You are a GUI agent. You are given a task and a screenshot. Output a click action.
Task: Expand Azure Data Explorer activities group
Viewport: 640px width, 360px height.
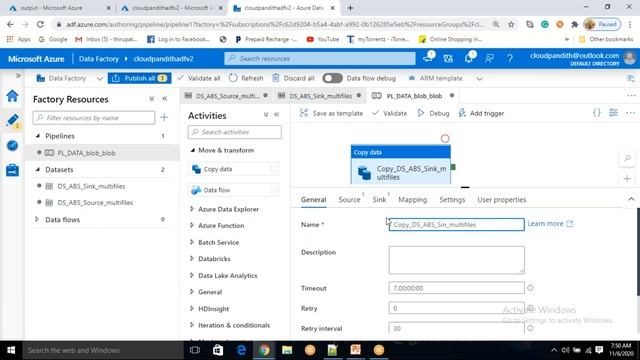[x=192, y=209]
